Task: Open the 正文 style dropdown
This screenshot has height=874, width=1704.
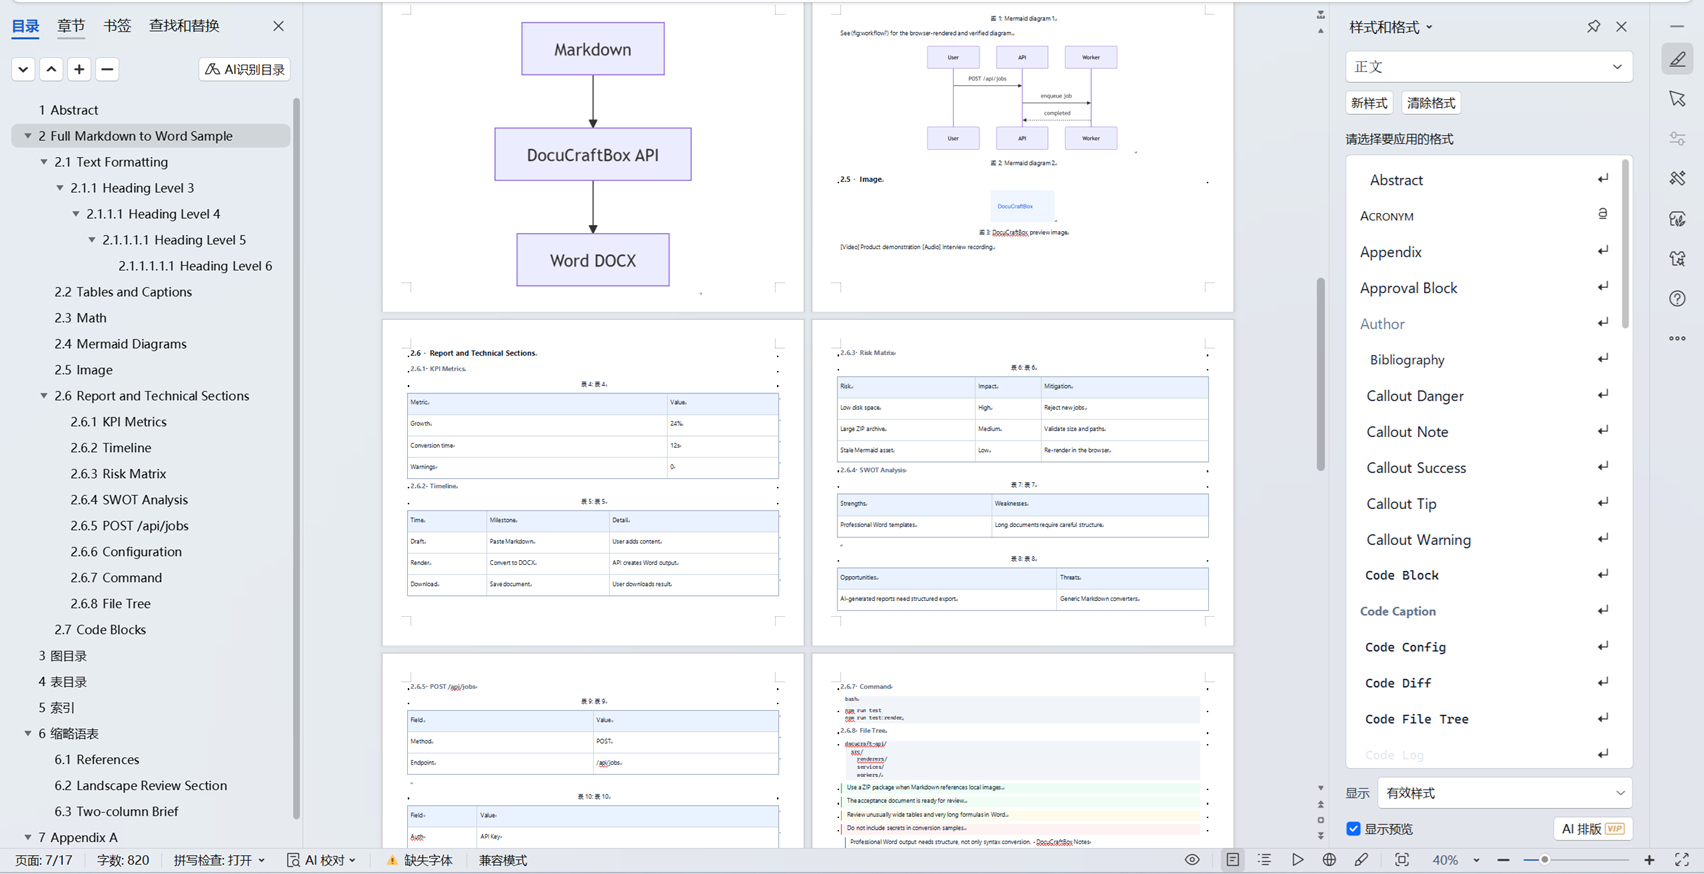Action: [1489, 67]
